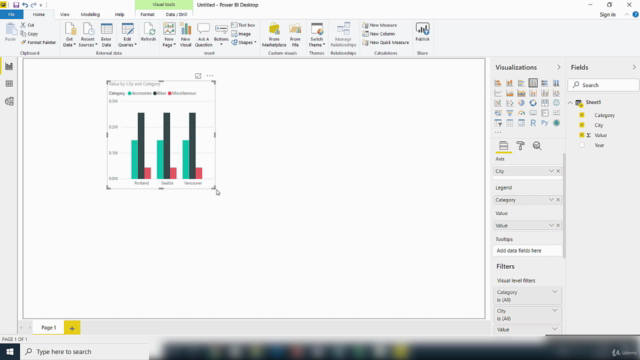The width and height of the screenshot is (640, 360).
Task: Uncheck the City field checkbox
Action: pyautogui.click(x=582, y=125)
